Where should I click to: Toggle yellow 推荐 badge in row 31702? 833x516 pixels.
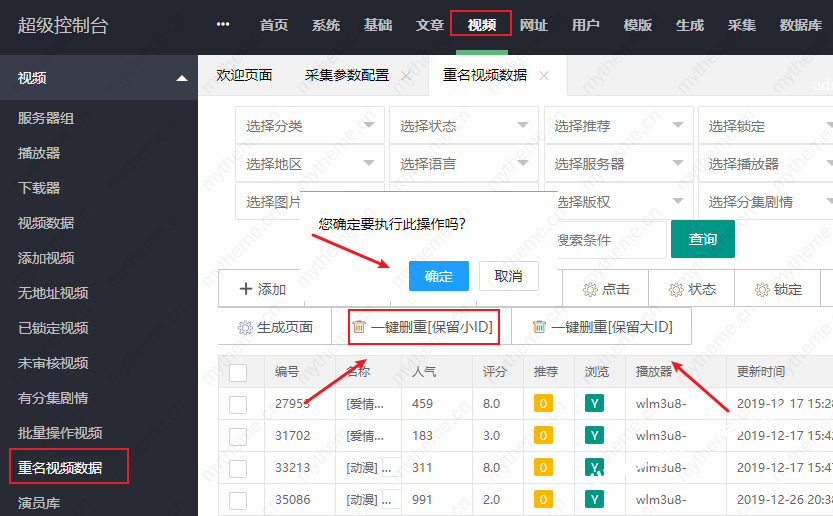[543, 435]
